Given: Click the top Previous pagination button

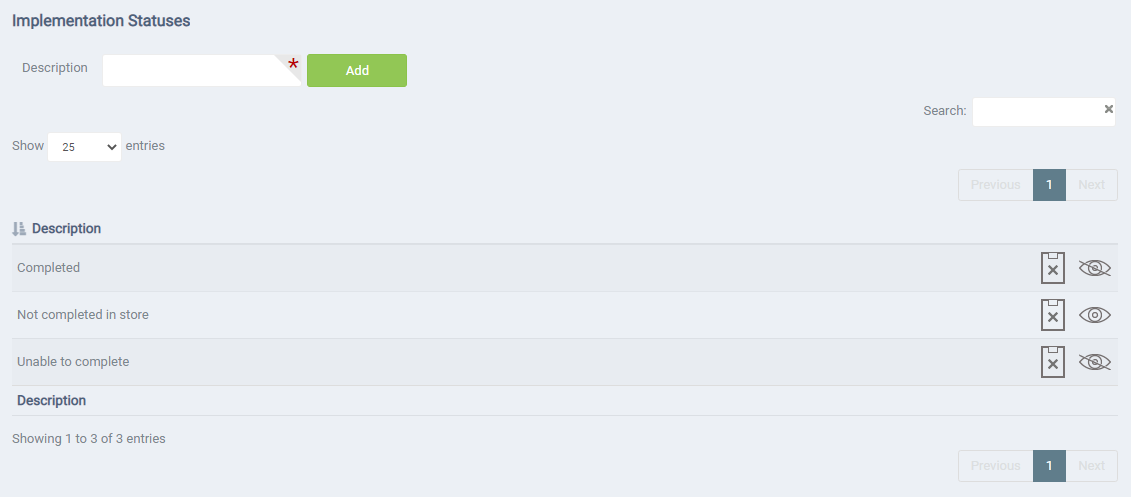Looking at the screenshot, I should (995, 185).
